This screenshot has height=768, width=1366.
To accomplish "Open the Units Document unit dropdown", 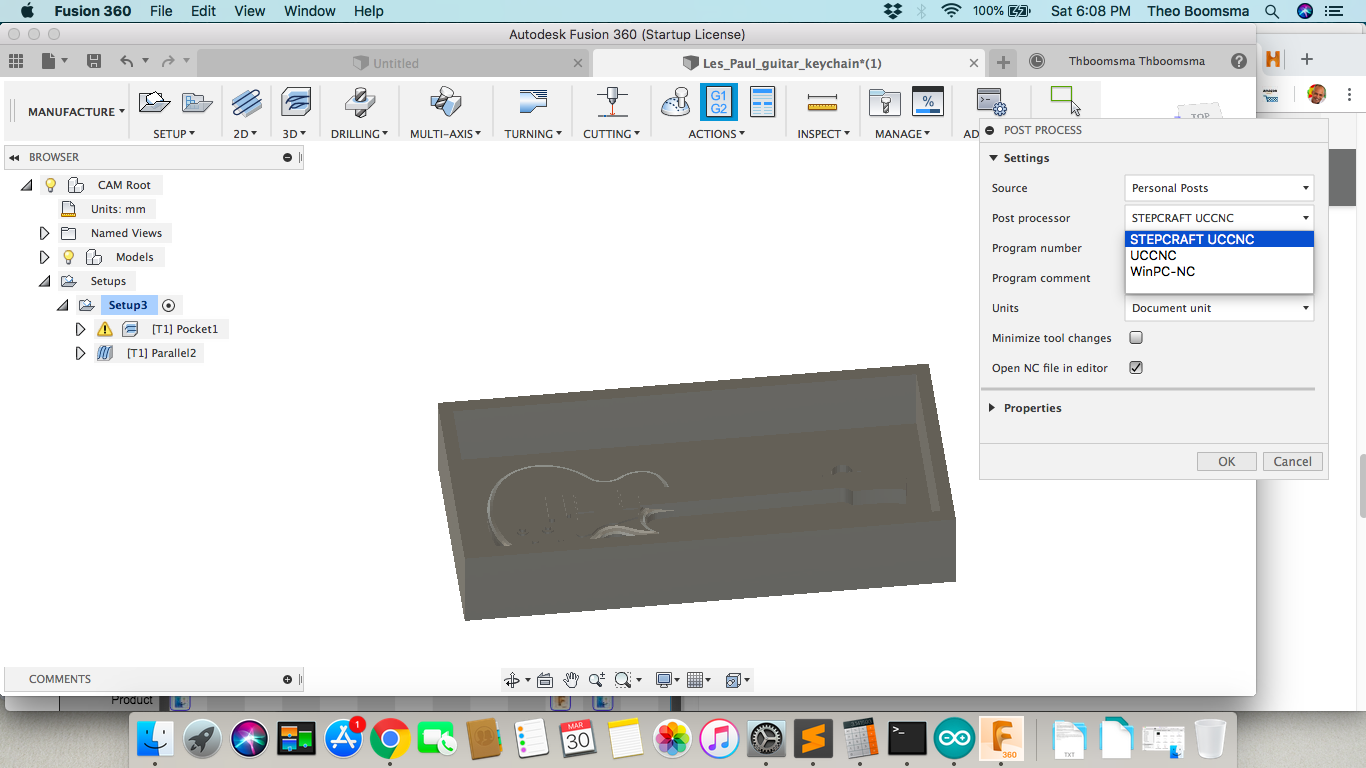I will tap(1219, 308).
